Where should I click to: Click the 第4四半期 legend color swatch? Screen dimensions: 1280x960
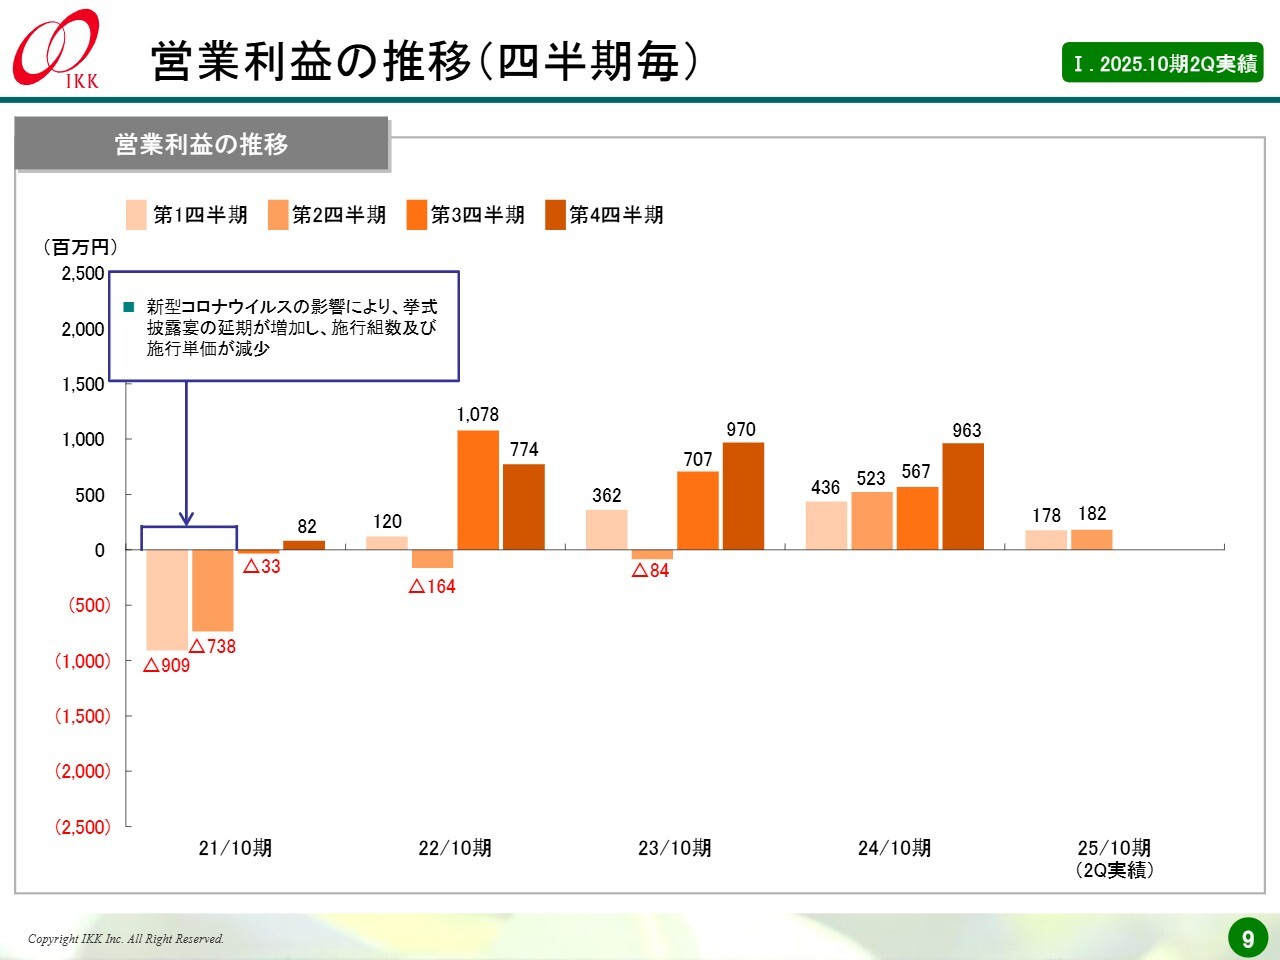[555, 215]
